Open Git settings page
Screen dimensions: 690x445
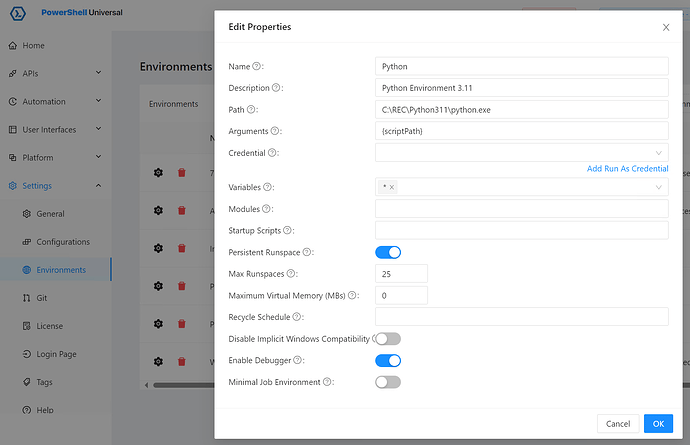click(55, 298)
